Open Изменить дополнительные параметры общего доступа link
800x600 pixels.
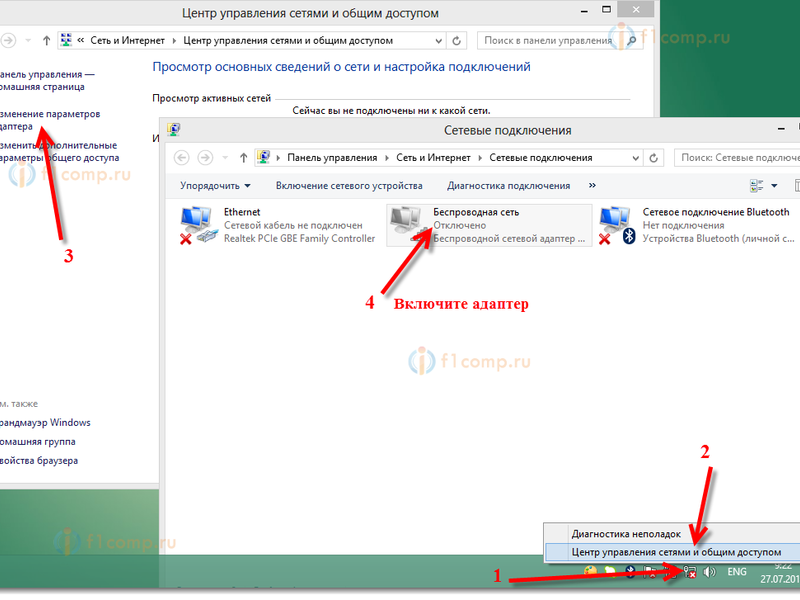click(x=60, y=152)
